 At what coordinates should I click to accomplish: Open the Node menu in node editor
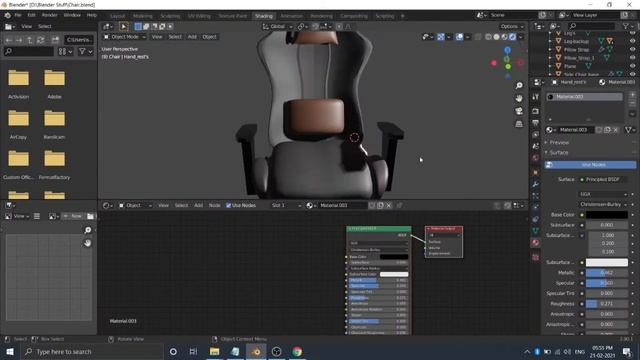pyautogui.click(x=214, y=205)
